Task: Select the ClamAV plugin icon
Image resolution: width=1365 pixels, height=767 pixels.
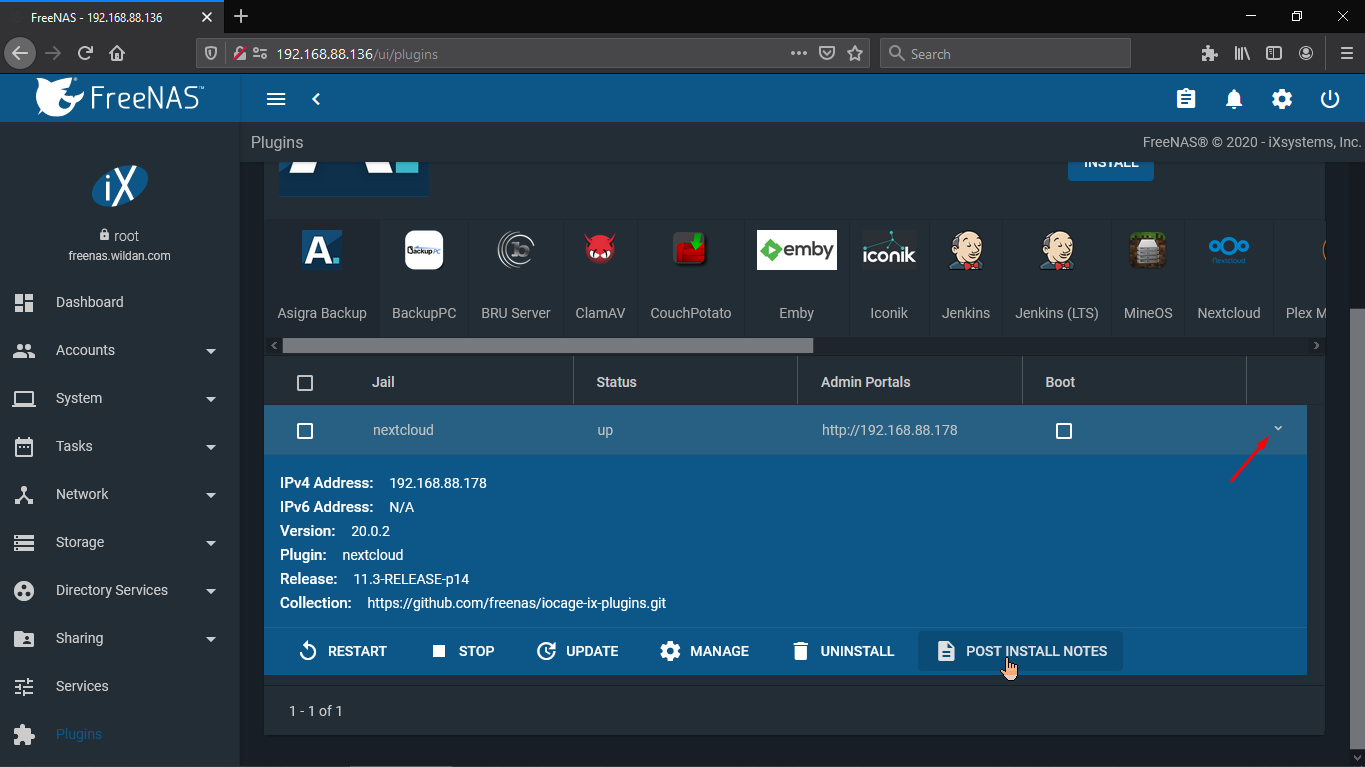Action: click(x=600, y=250)
